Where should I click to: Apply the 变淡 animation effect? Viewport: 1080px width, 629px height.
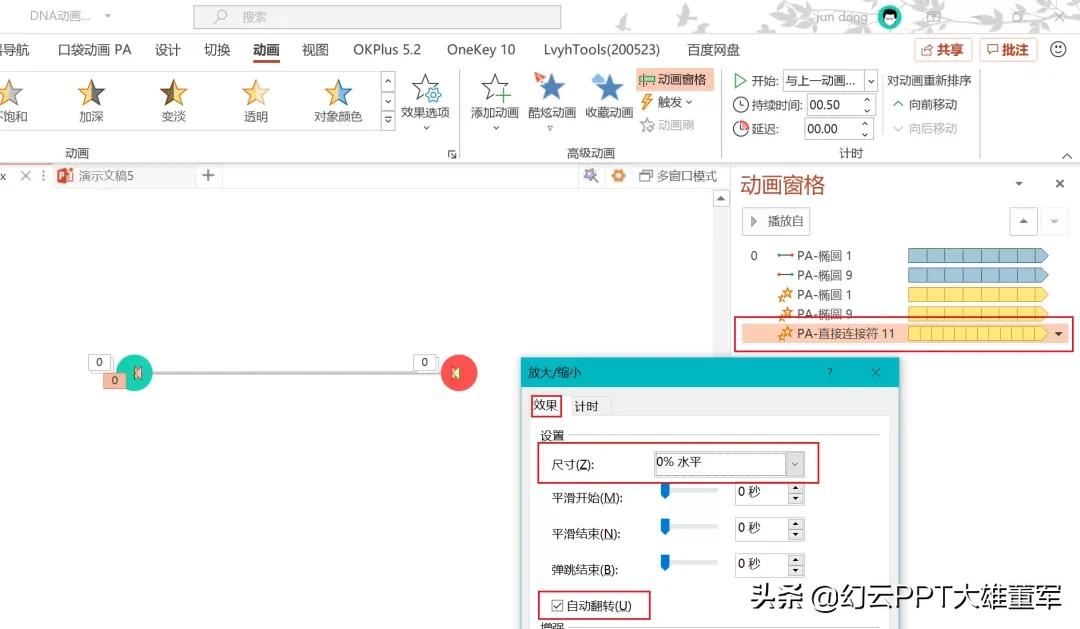[x=172, y=95]
